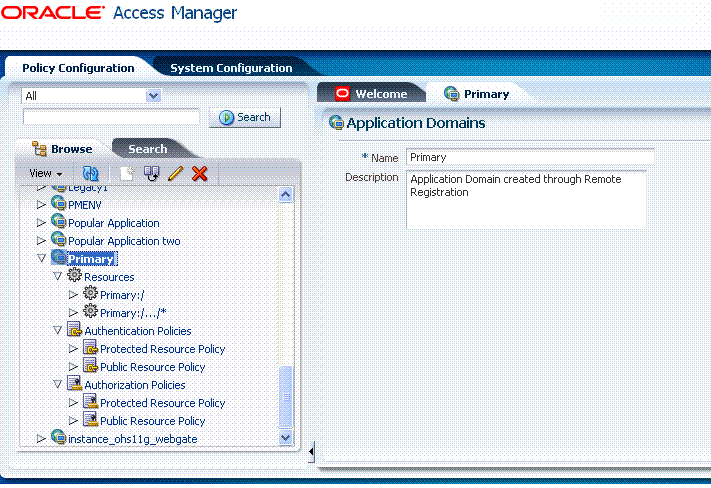Select the Primary:/.../* resource item
The image size is (711, 488).
click(133, 313)
